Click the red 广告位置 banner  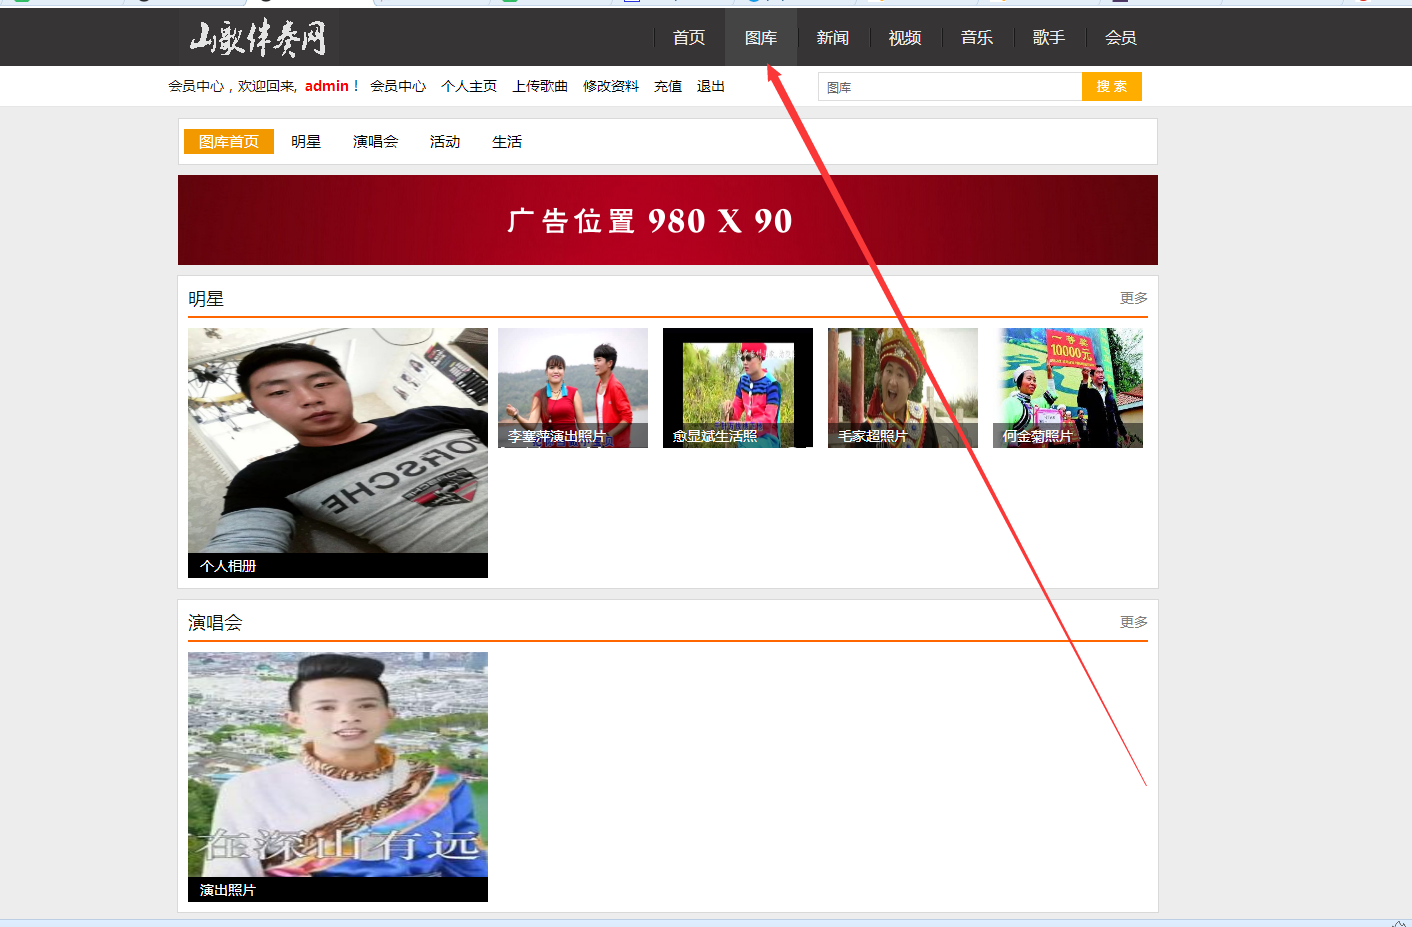point(667,220)
